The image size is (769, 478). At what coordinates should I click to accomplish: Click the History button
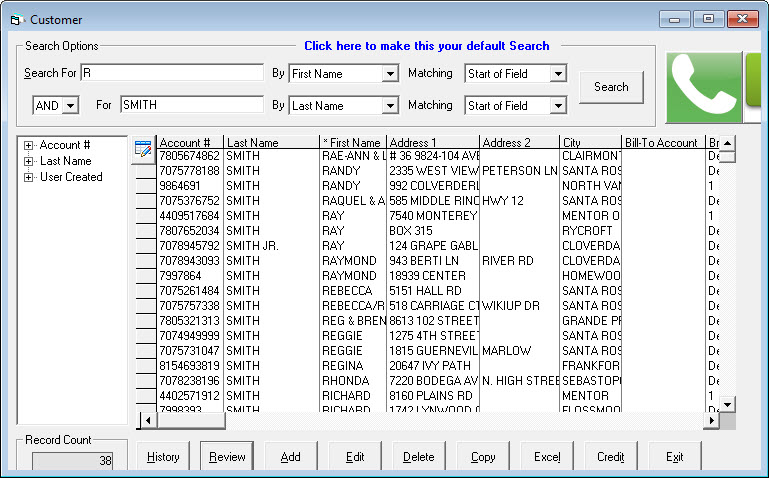pos(163,457)
